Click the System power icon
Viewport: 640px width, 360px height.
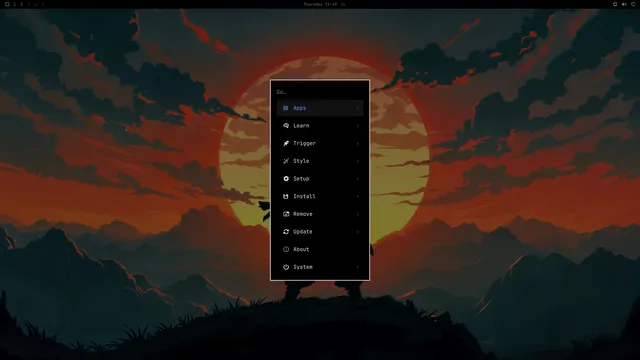(x=286, y=267)
